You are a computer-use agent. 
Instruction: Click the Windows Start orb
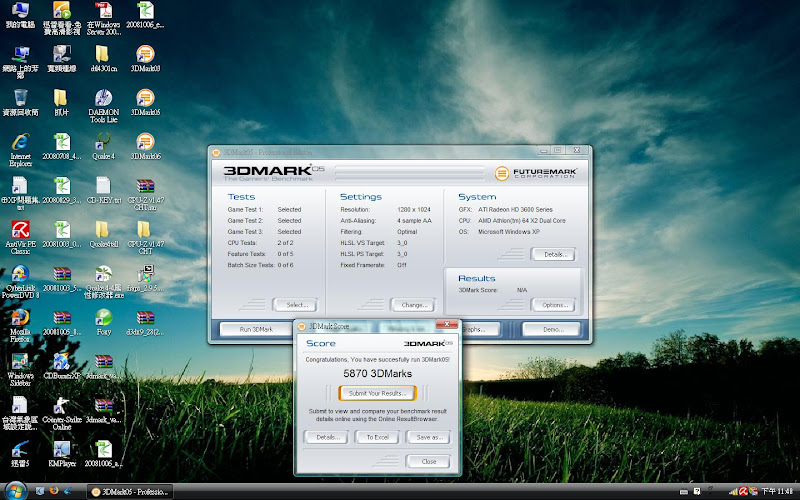coord(13,491)
